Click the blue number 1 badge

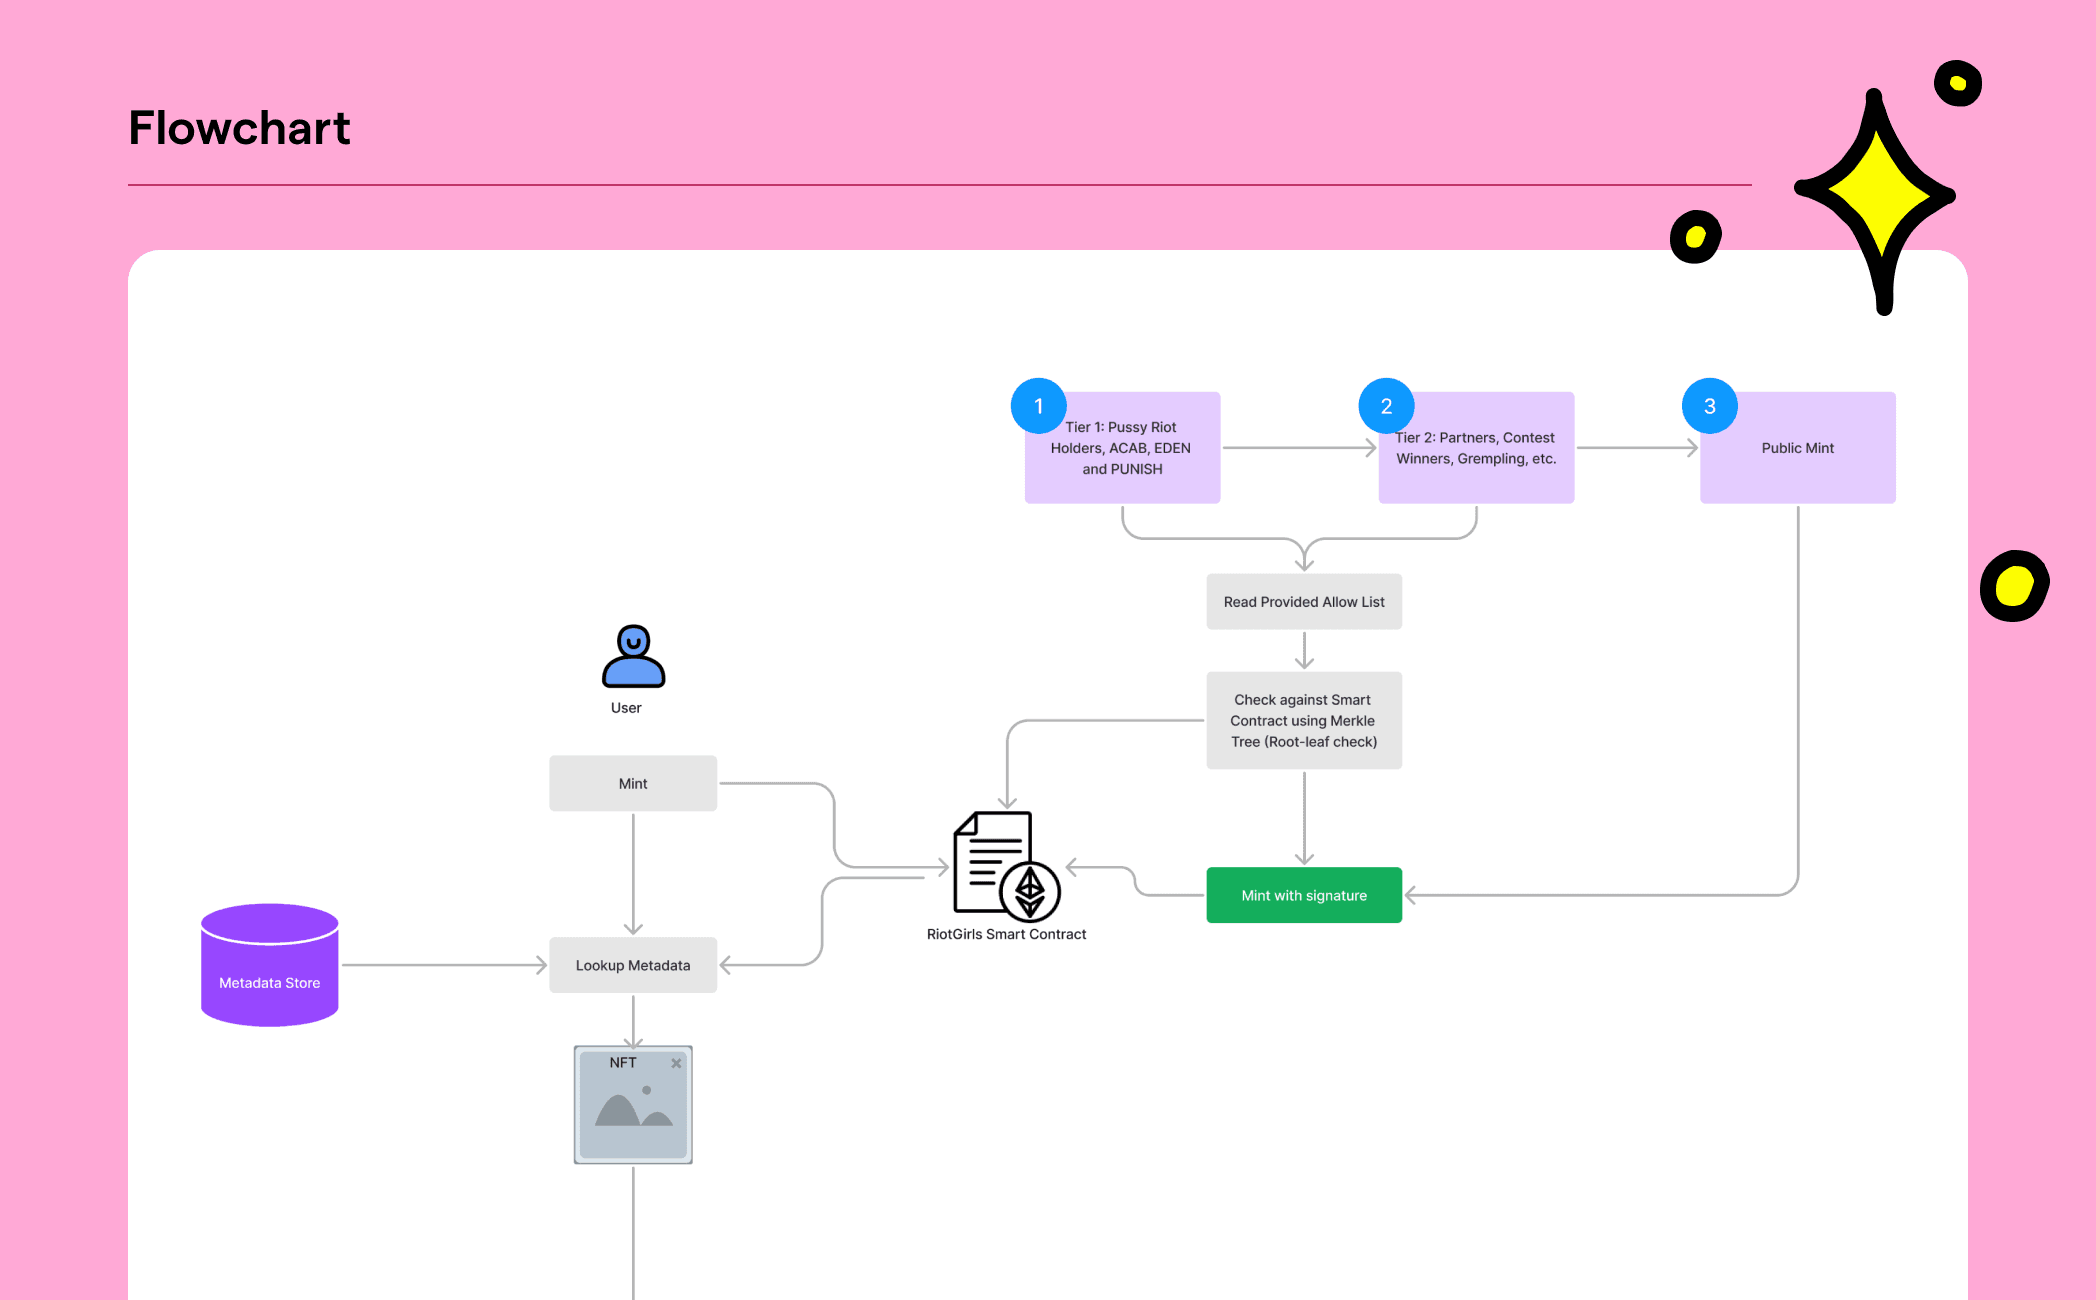pos(1038,406)
